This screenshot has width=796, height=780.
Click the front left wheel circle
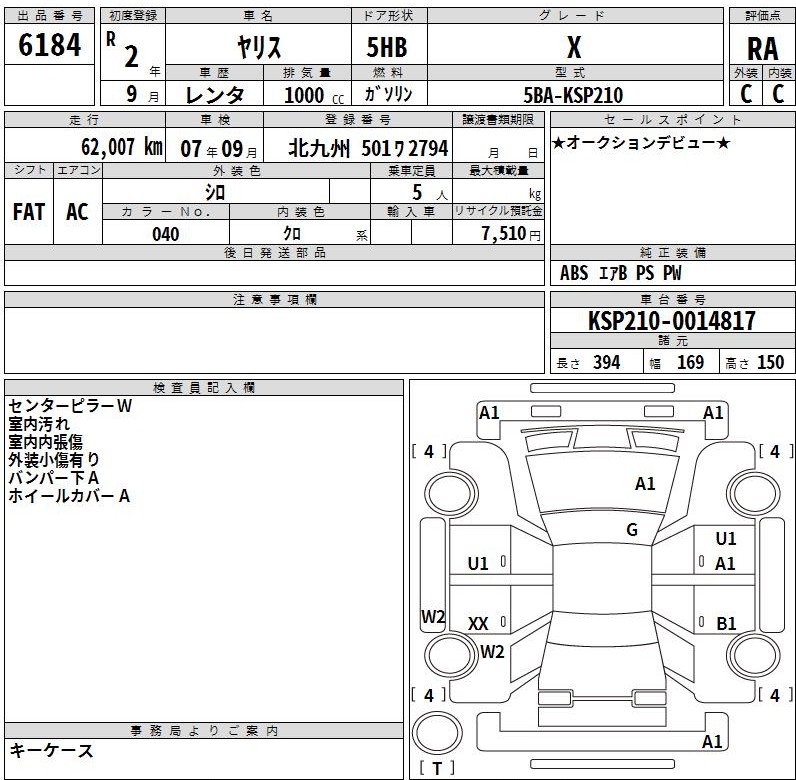(x=450, y=494)
